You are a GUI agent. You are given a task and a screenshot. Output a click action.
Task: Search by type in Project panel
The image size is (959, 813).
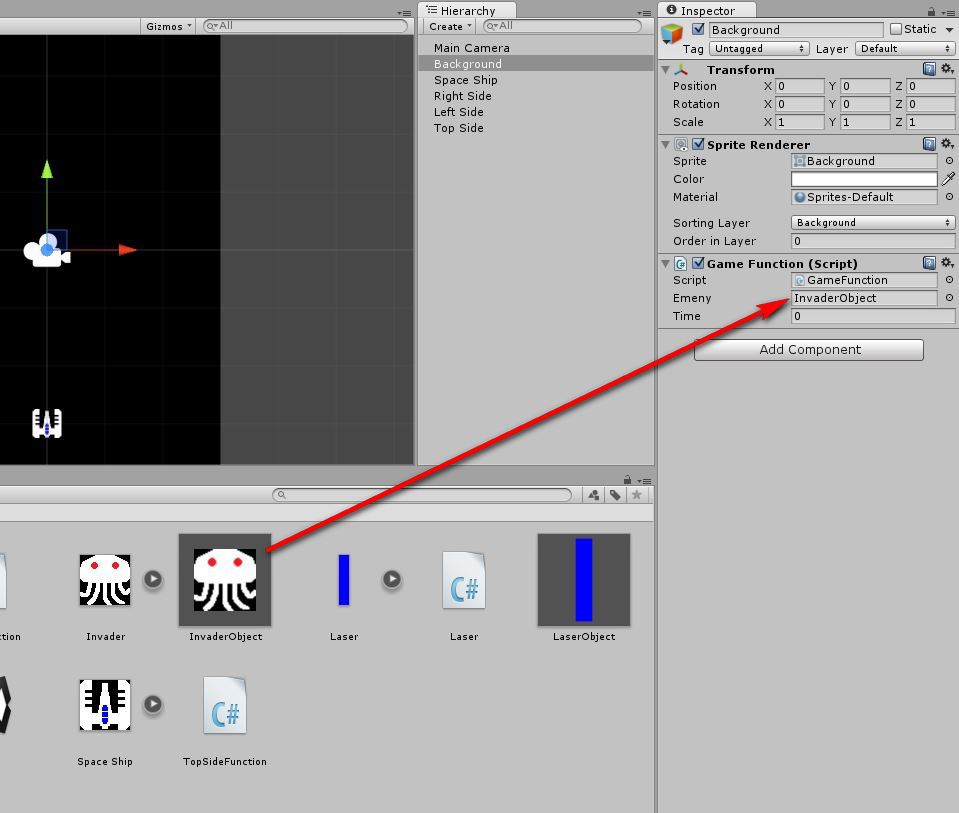click(x=594, y=495)
